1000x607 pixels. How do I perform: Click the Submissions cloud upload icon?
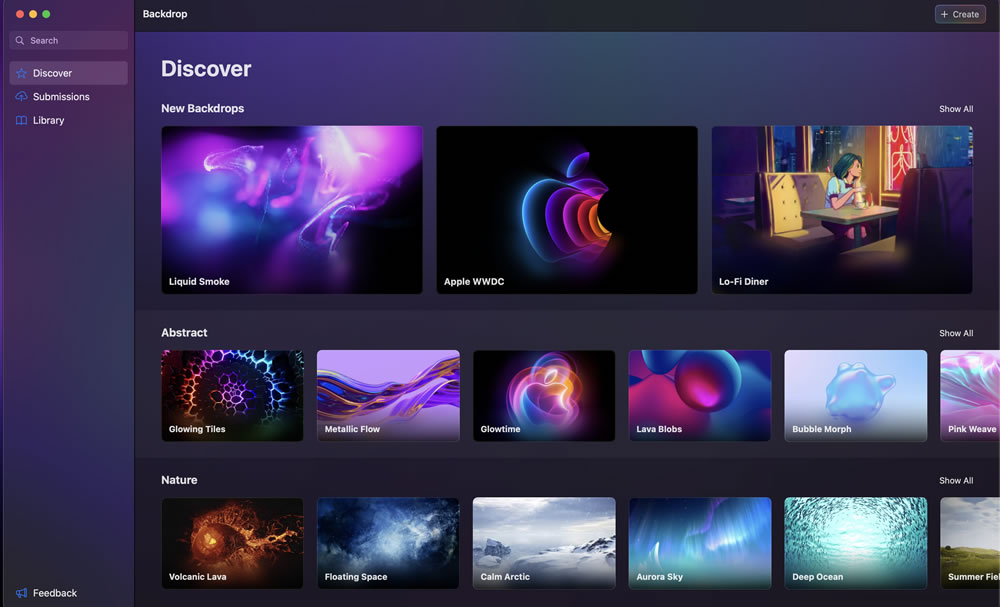[21, 97]
